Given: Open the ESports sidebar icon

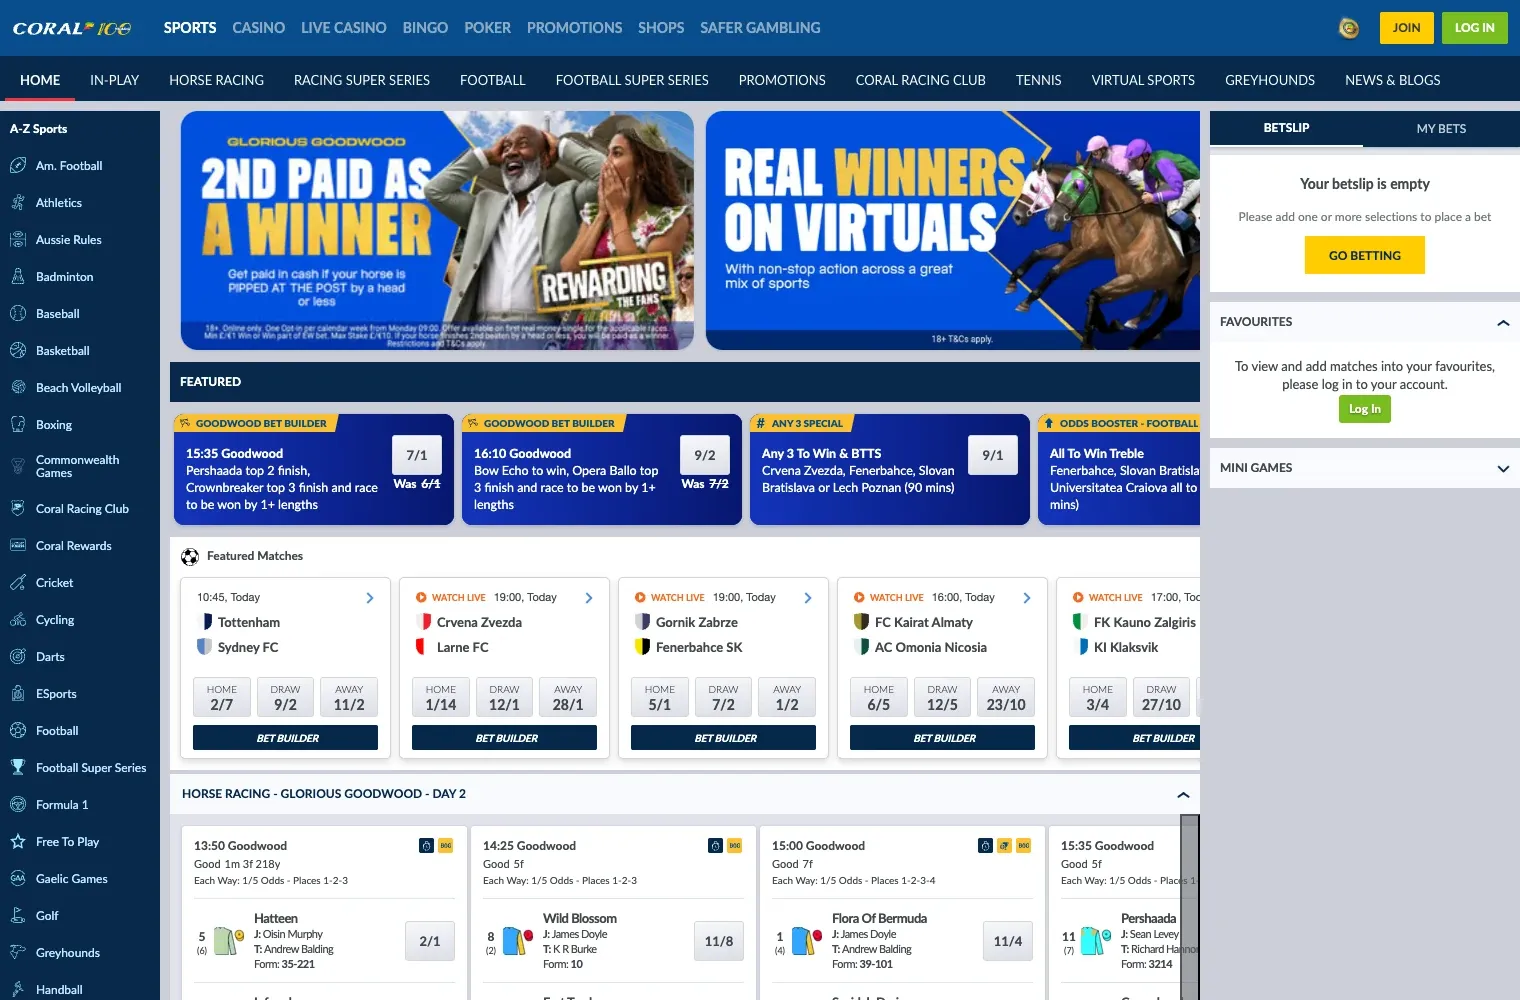Looking at the screenshot, I should (x=18, y=694).
